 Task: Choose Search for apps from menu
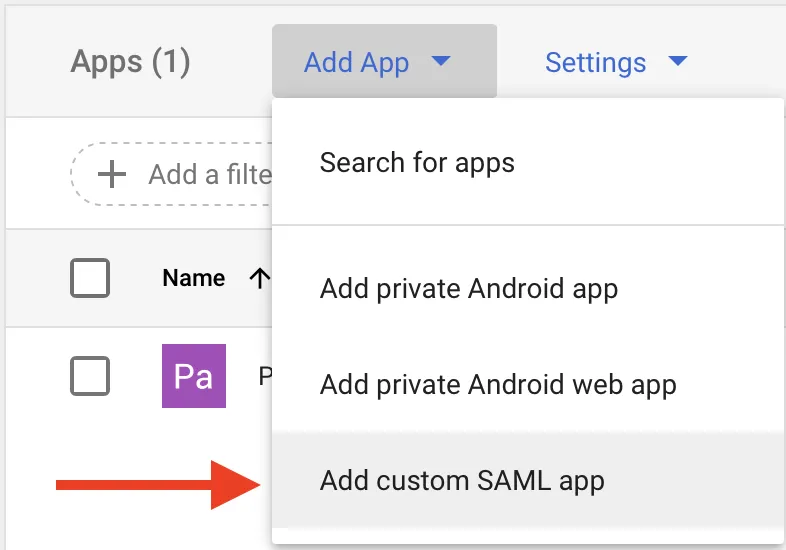coord(417,162)
